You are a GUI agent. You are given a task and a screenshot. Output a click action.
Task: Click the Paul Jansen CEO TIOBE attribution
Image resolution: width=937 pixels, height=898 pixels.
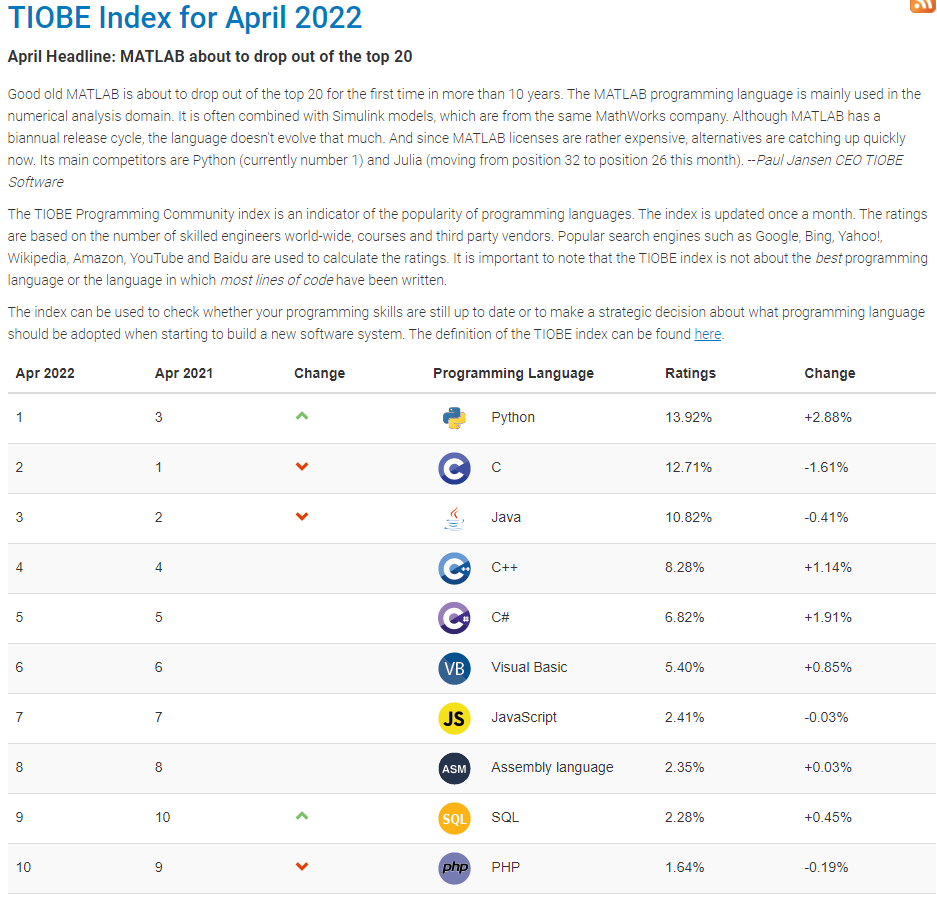tap(830, 161)
